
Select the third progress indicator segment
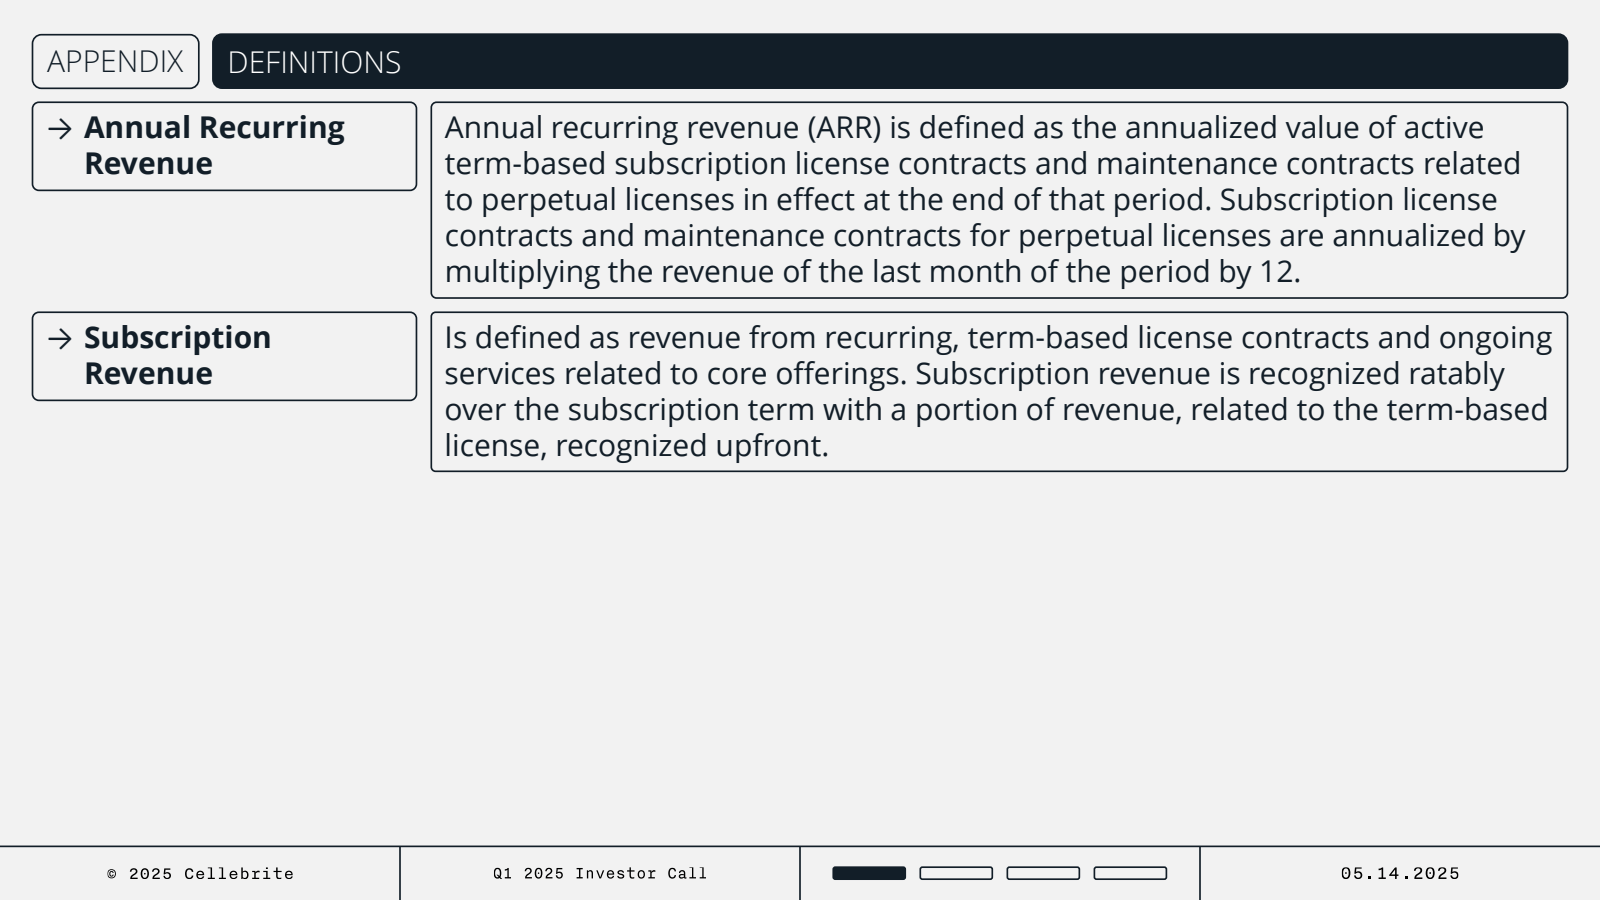coord(1043,873)
